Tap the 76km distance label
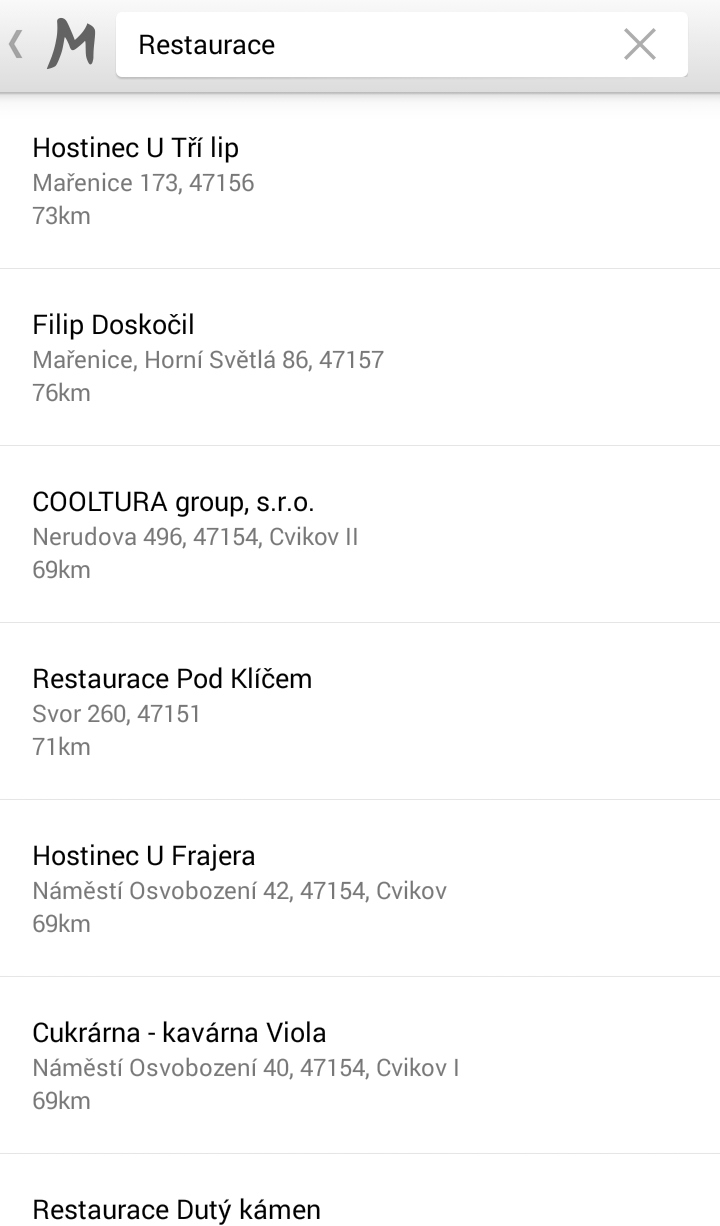This screenshot has width=720, height=1226. pyautogui.click(x=61, y=393)
